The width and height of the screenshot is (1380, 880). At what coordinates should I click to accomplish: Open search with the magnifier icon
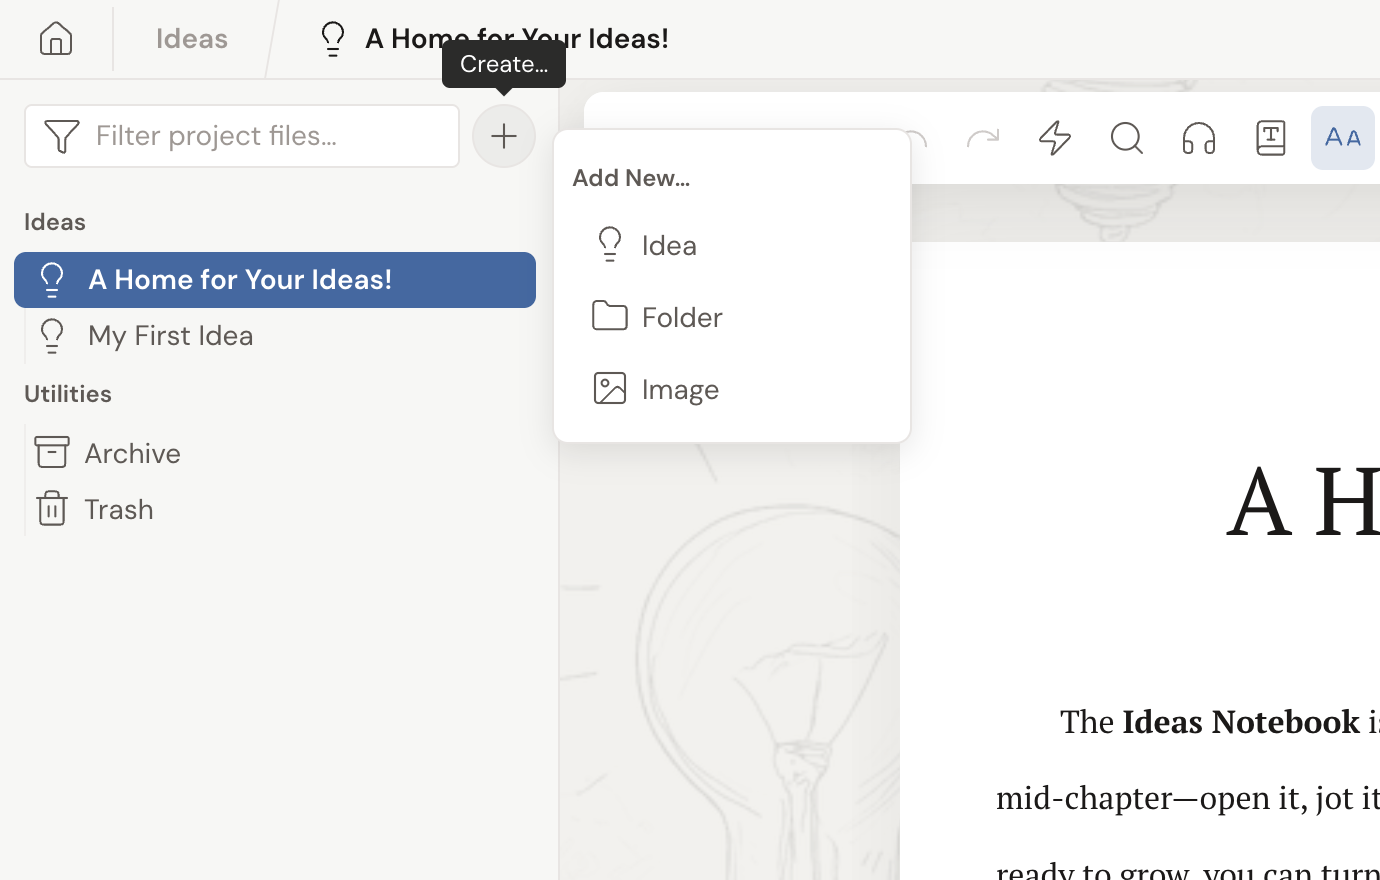coord(1127,138)
